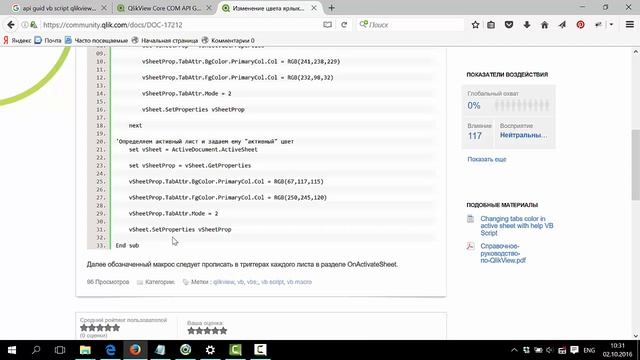Show hidden system tray icons
Viewport: 640px width, 360px height.
point(514,350)
